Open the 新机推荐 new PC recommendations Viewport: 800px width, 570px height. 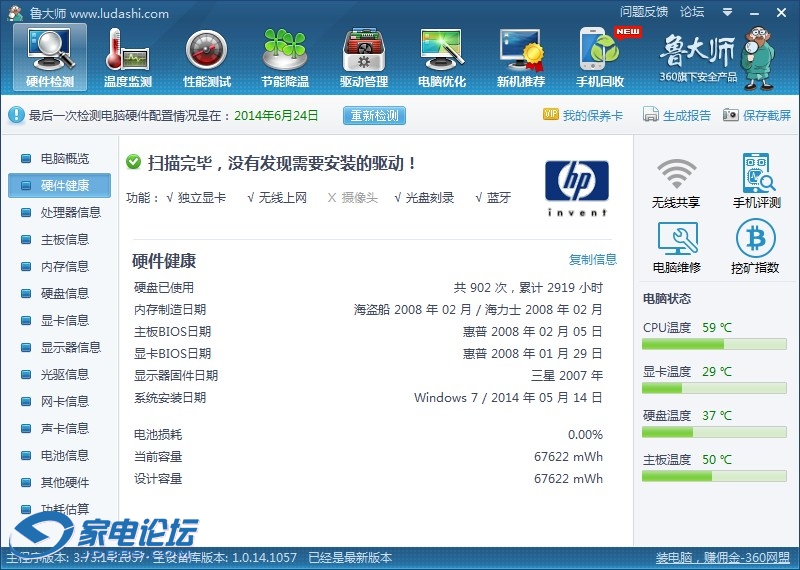point(521,58)
